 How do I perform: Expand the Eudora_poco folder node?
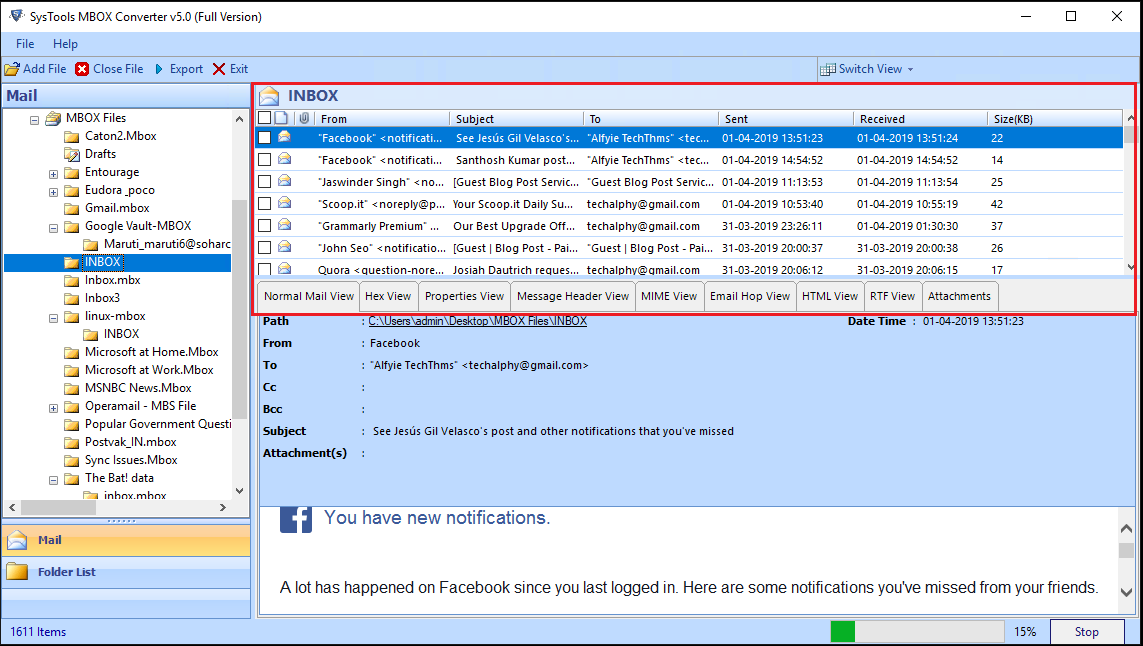pos(53,192)
